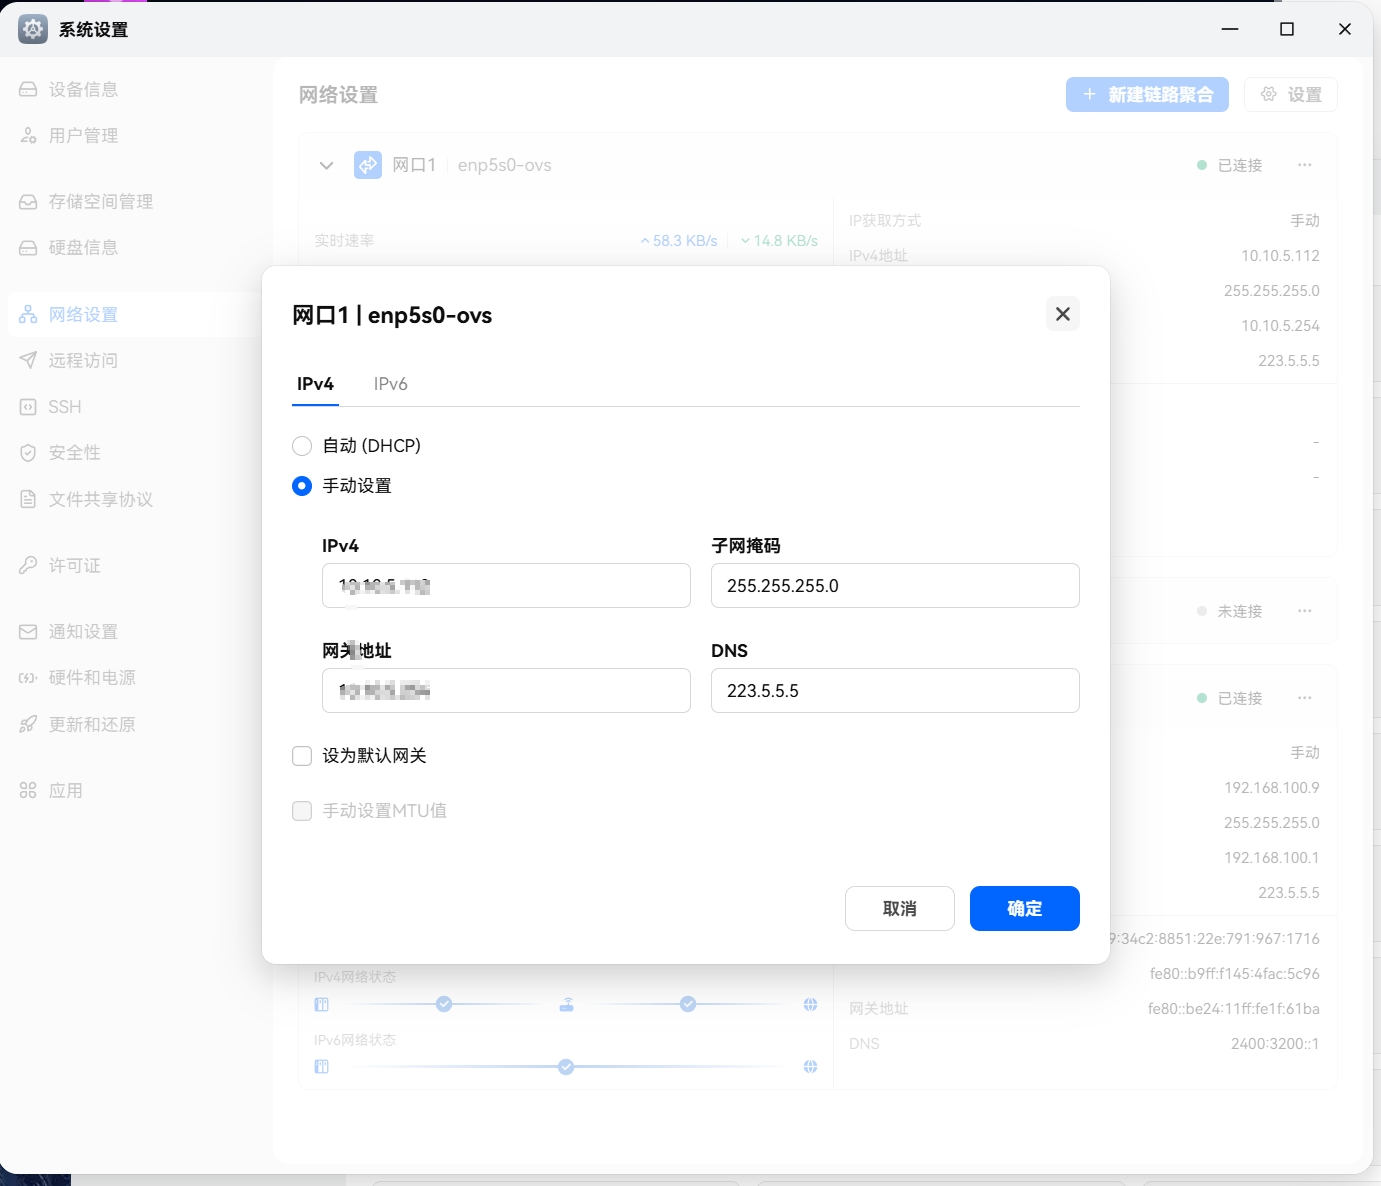Open the SSH settings page
This screenshot has width=1381, height=1186.
(x=64, y=407)
